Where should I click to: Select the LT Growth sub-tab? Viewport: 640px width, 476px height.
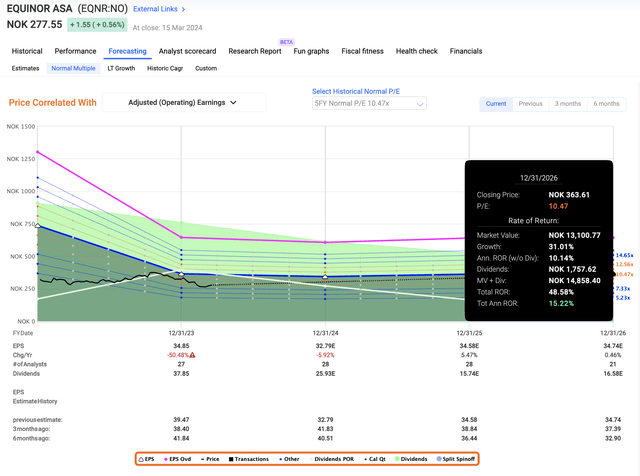[x=121, y=68]
